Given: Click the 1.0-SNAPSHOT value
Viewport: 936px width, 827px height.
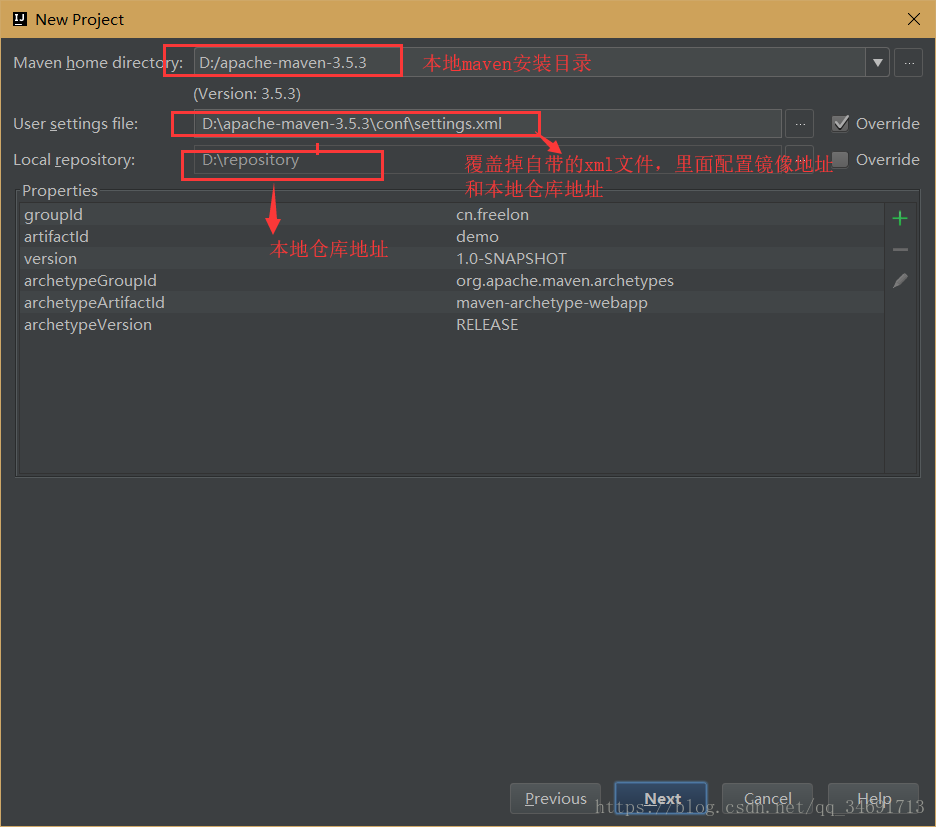Looking at the screenshot, I should (511, 259).
